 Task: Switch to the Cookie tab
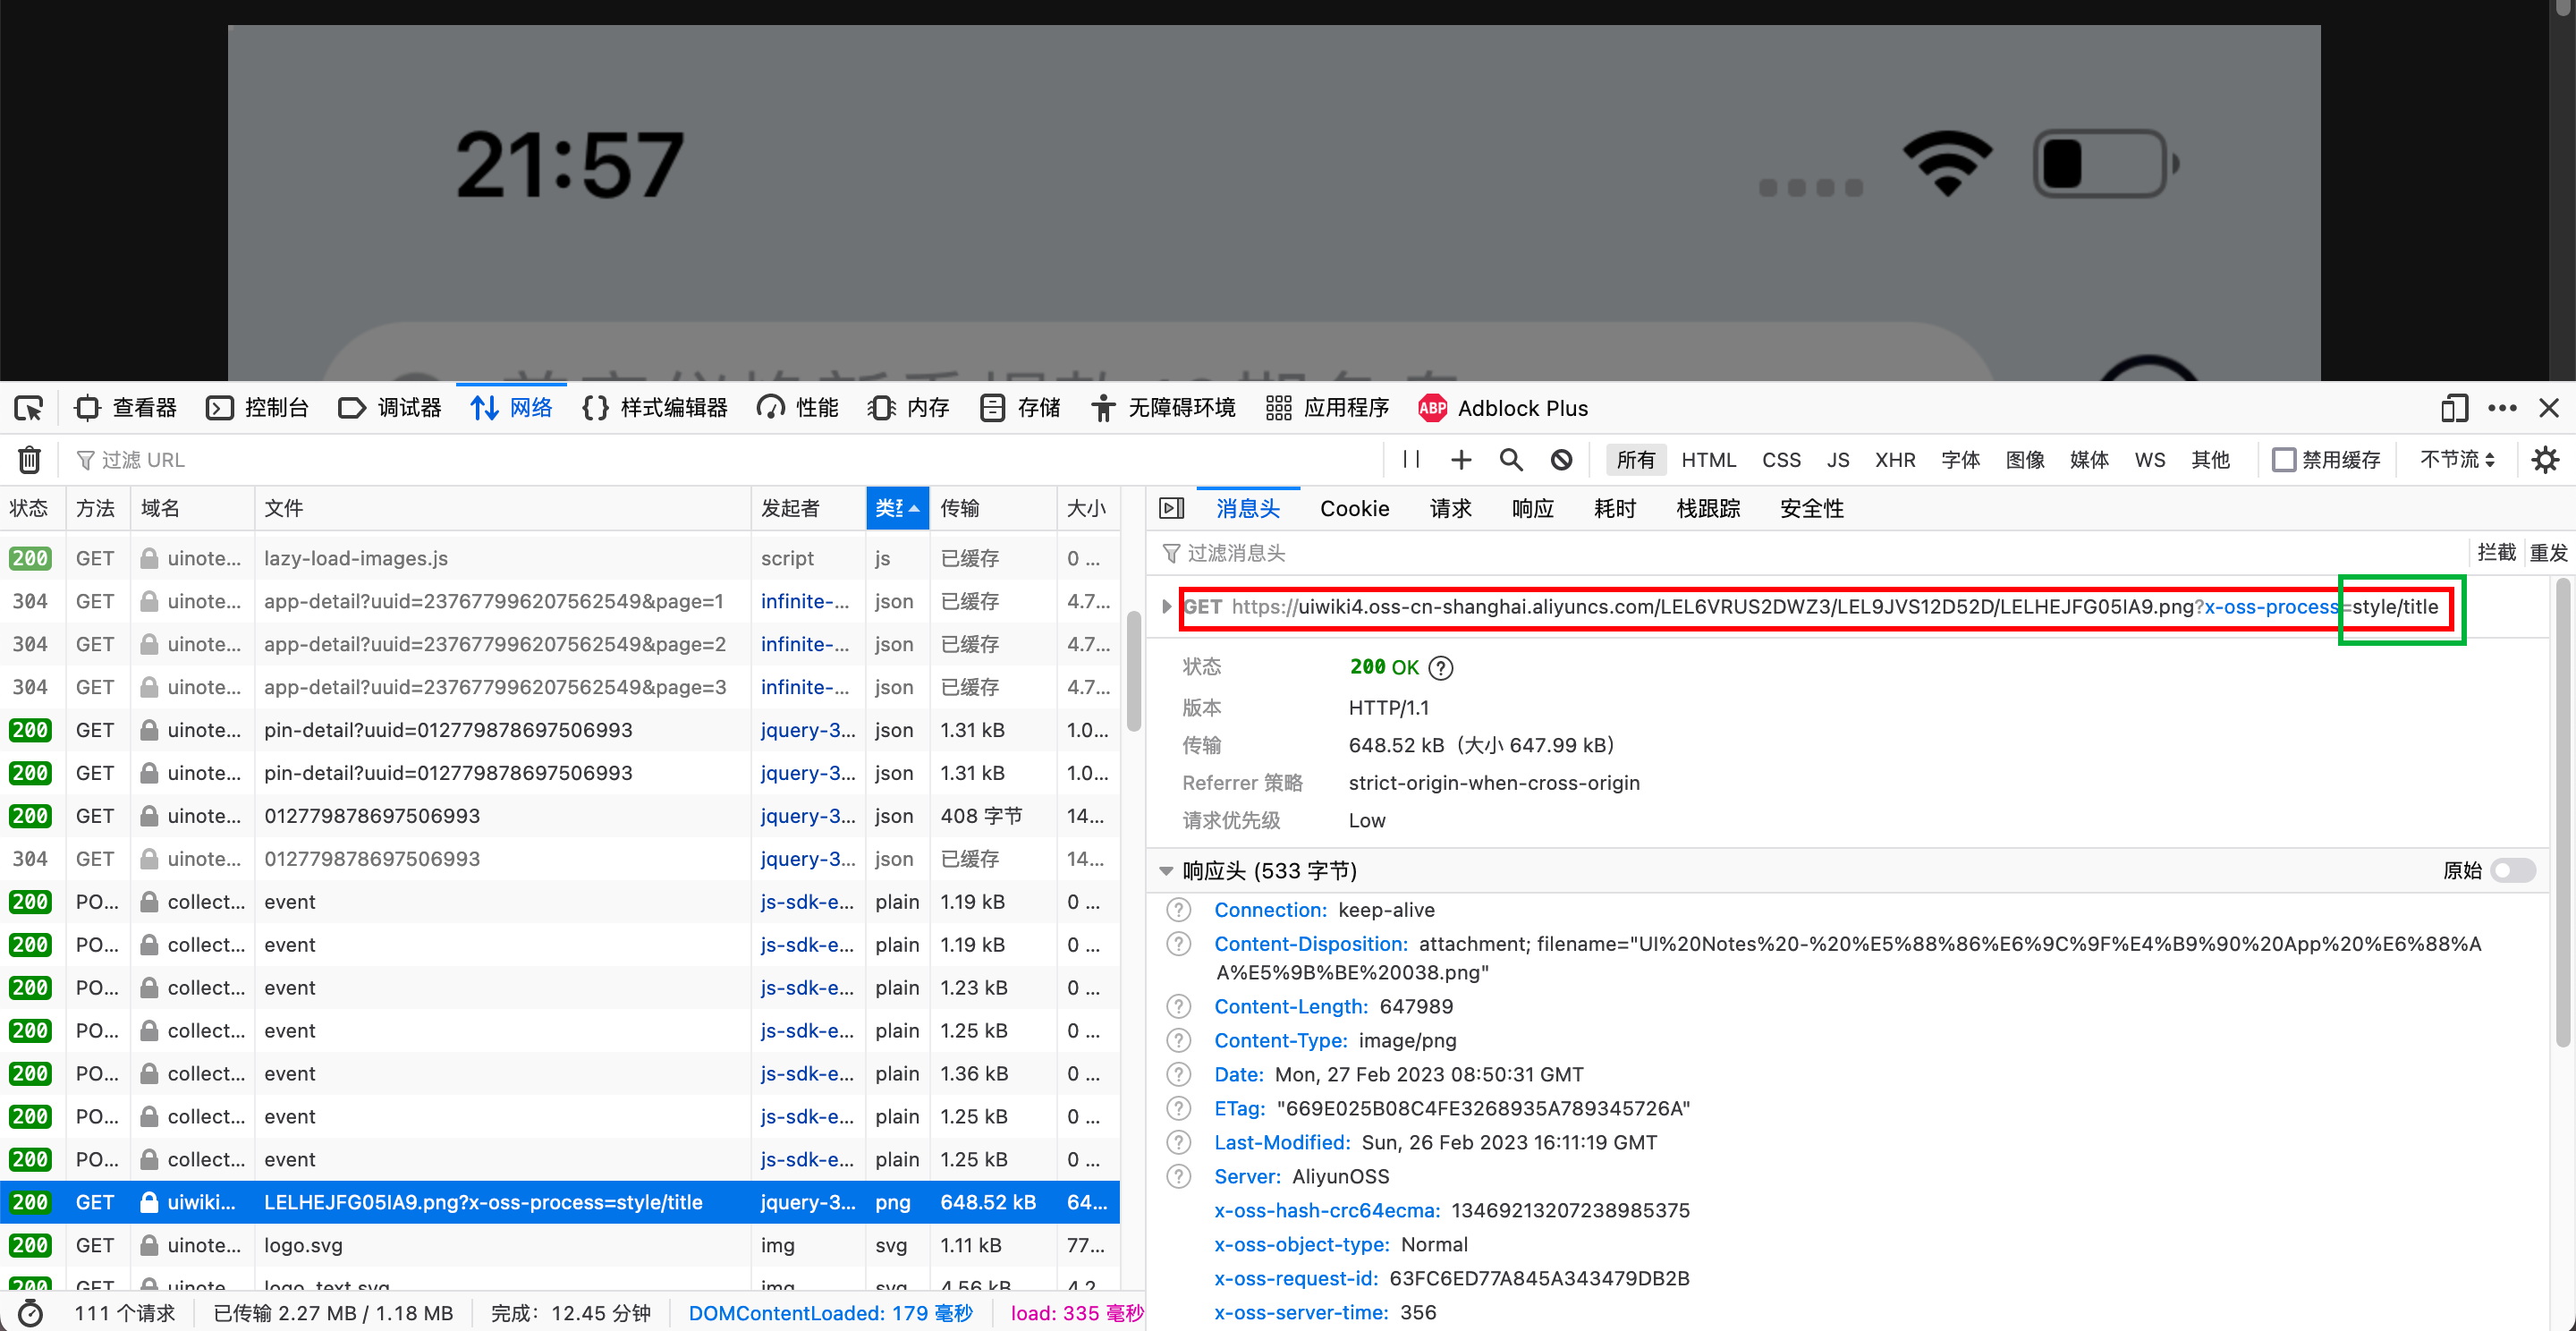[x=1354, y=508]
